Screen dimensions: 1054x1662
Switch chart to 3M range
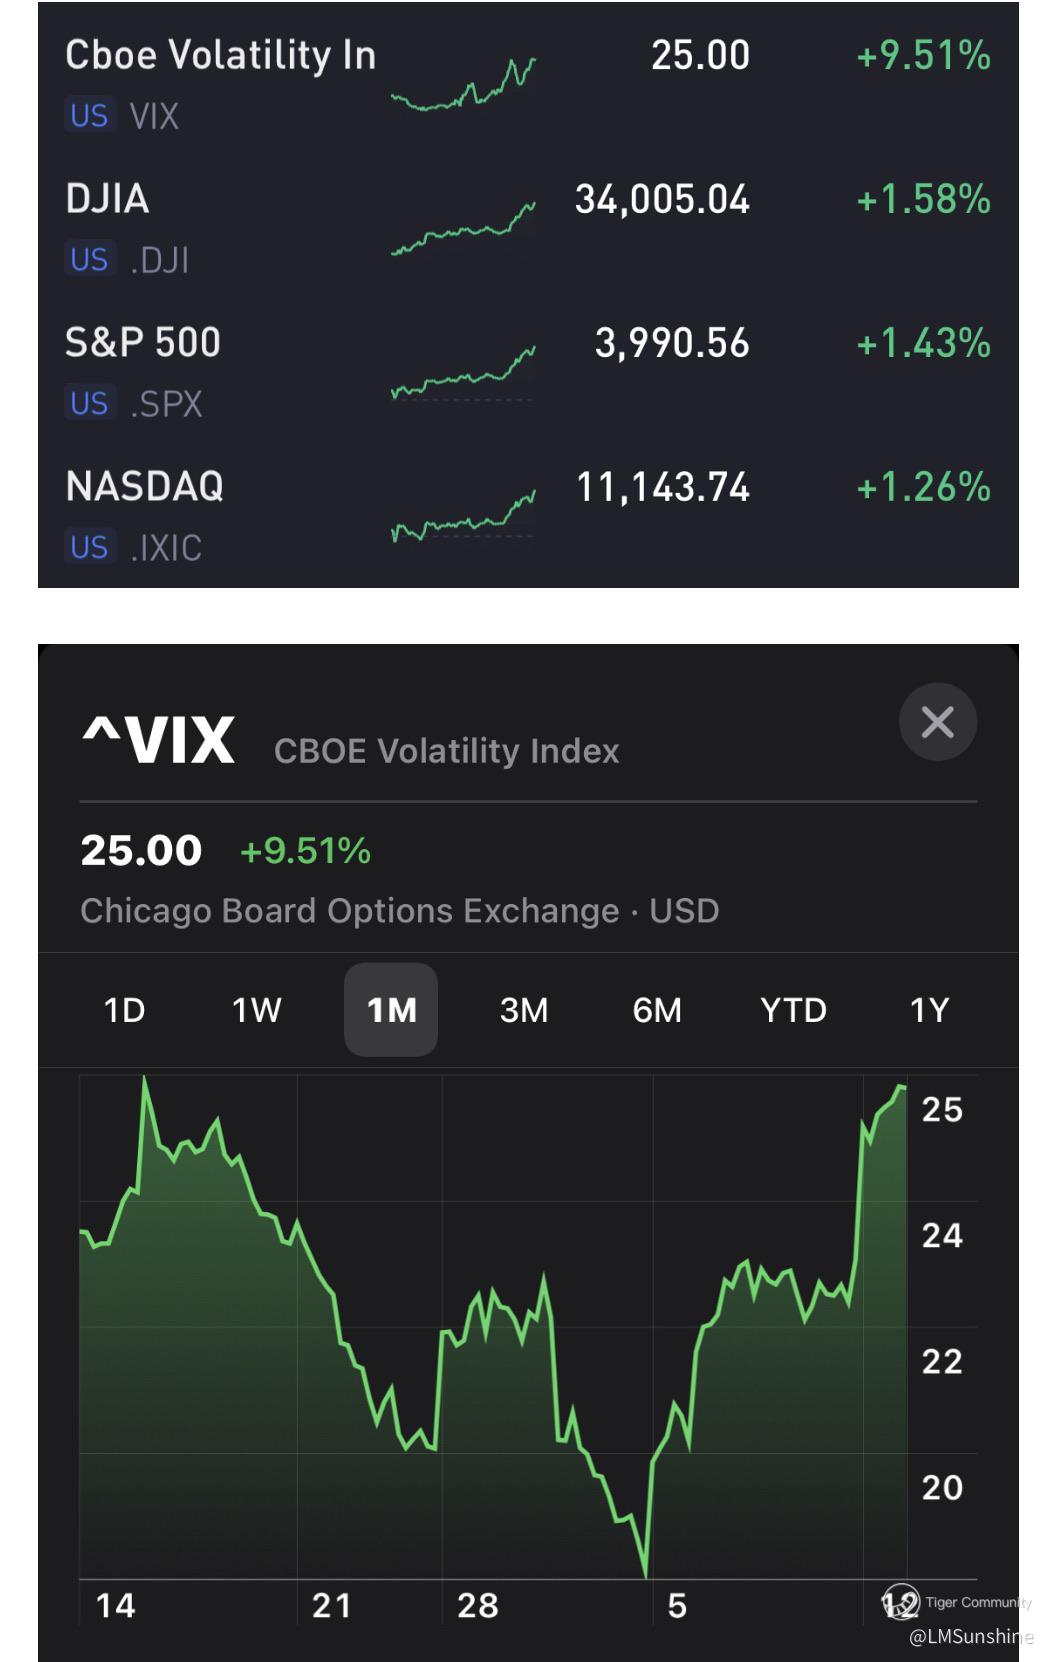pyautogui.click(x=524, y=1010)
